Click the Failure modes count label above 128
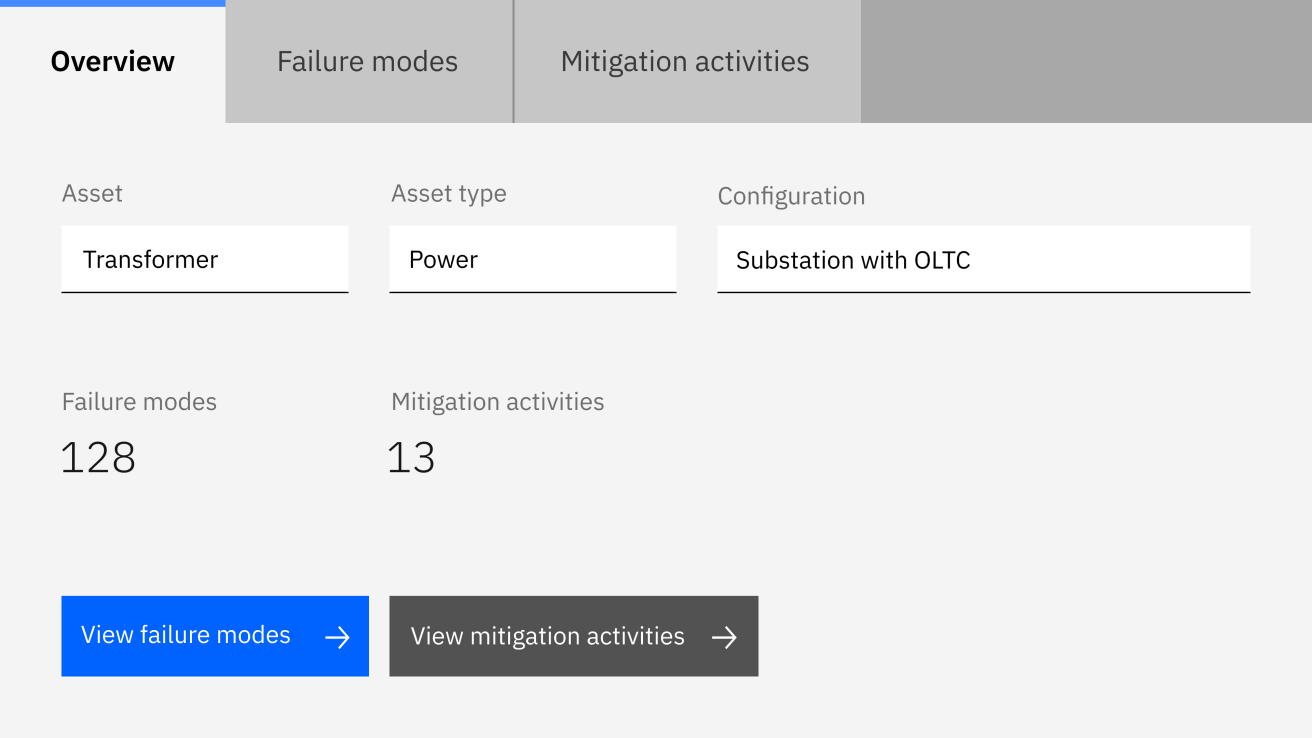The width and height of the screenshot is (1312, 738). (139, 402)
